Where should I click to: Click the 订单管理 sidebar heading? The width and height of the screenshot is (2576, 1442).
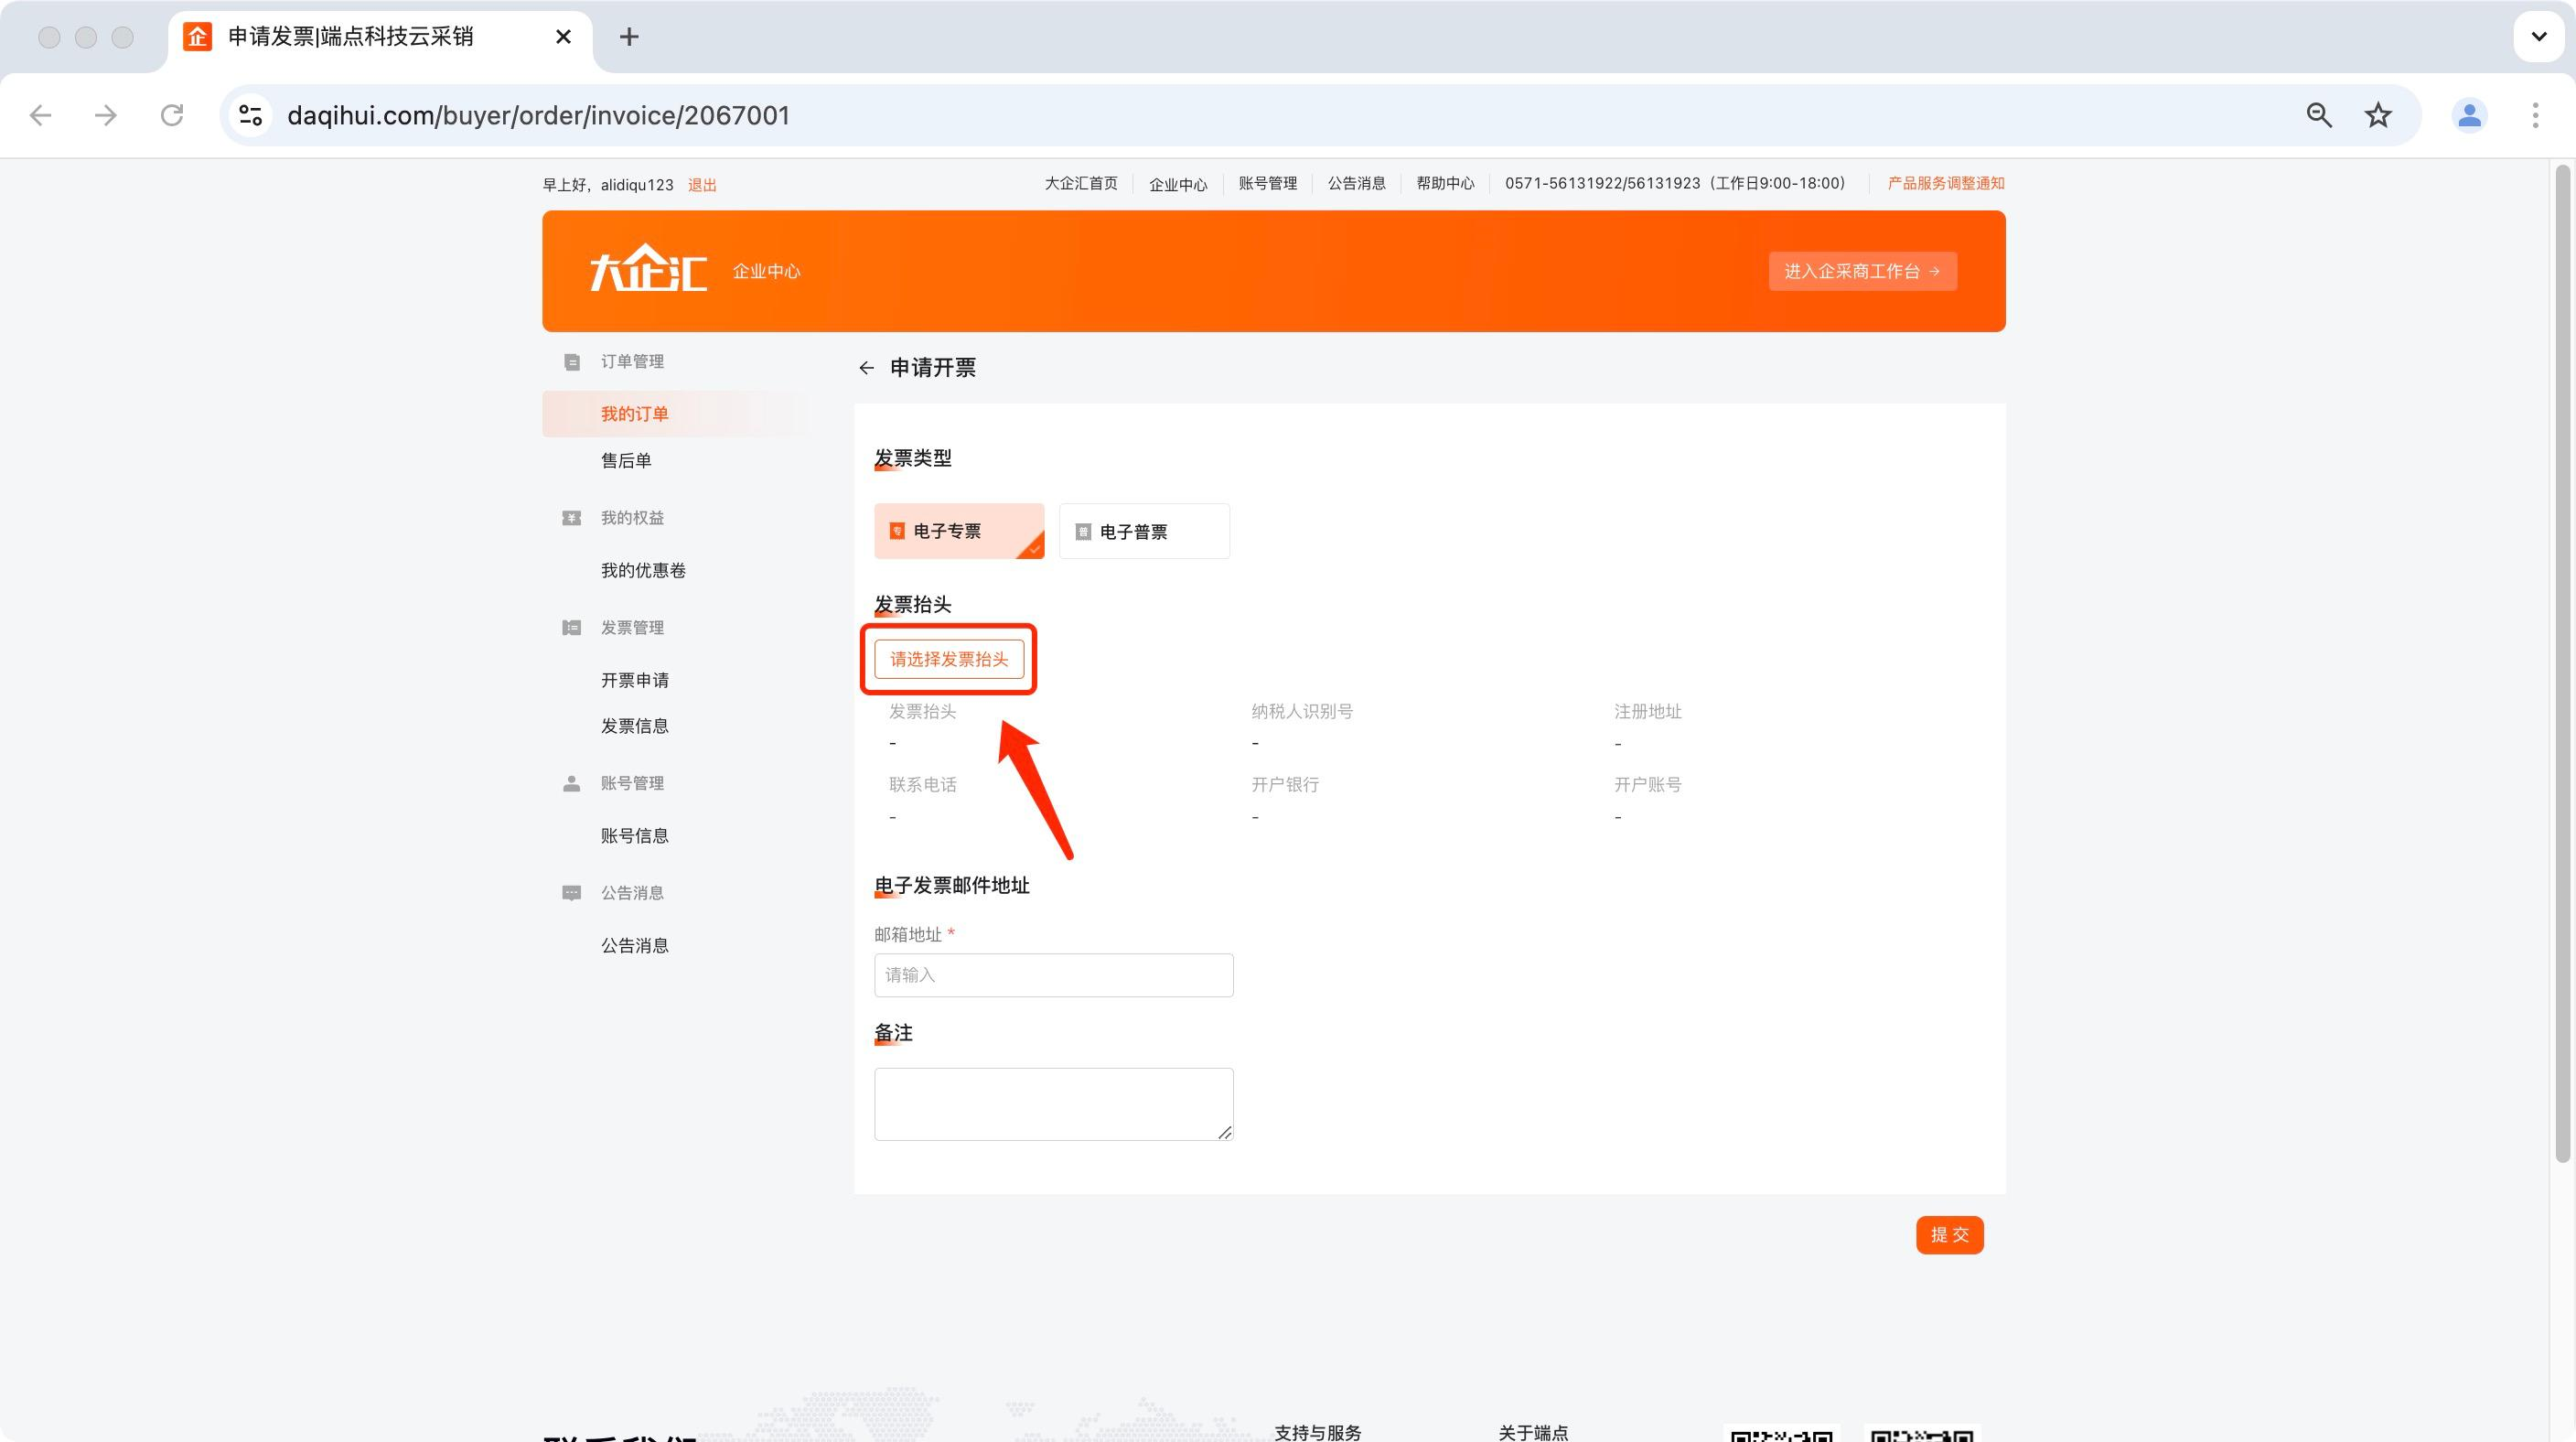click(632, 362)
